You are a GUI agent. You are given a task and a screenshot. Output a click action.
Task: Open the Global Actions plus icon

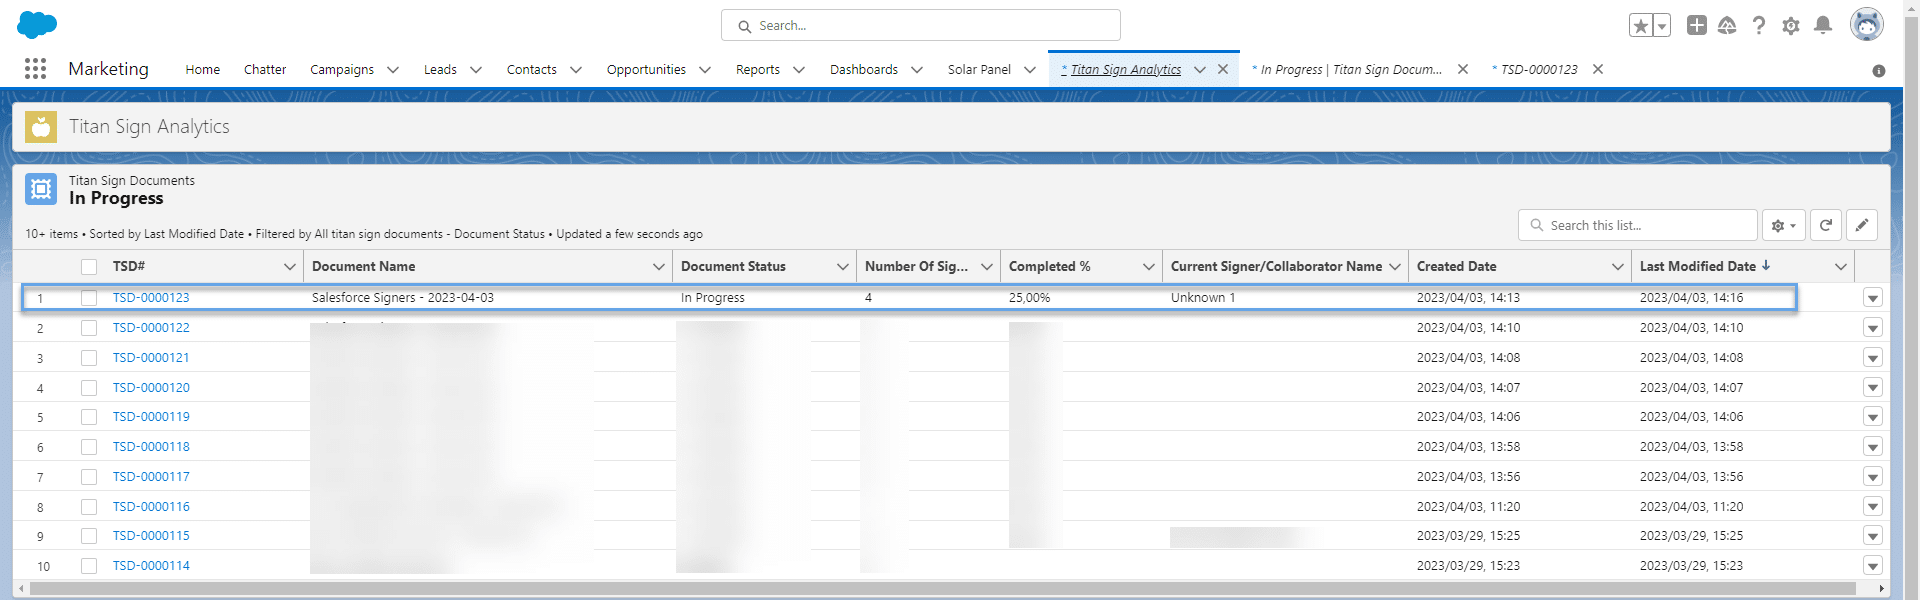1696,25
